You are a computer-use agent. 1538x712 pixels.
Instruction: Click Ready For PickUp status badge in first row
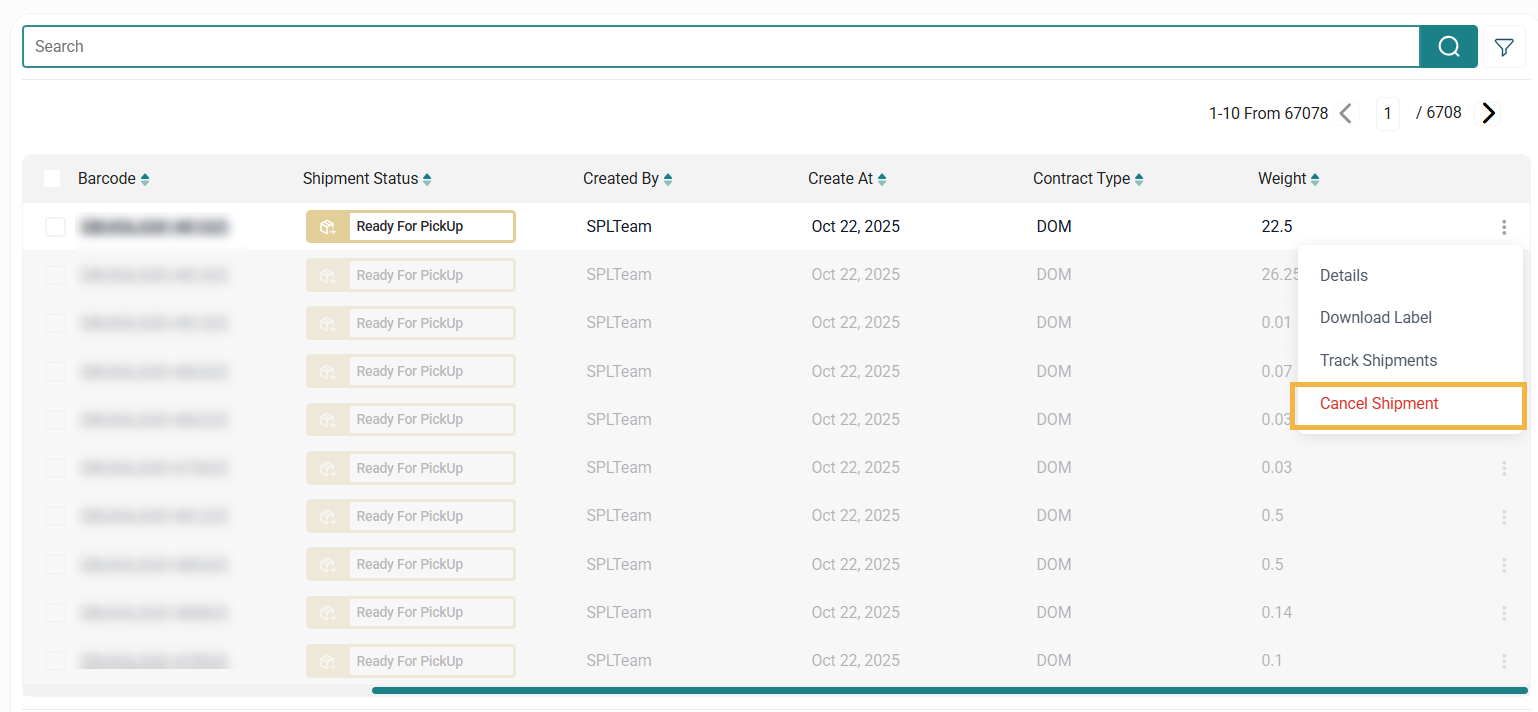tap(410, 227)
